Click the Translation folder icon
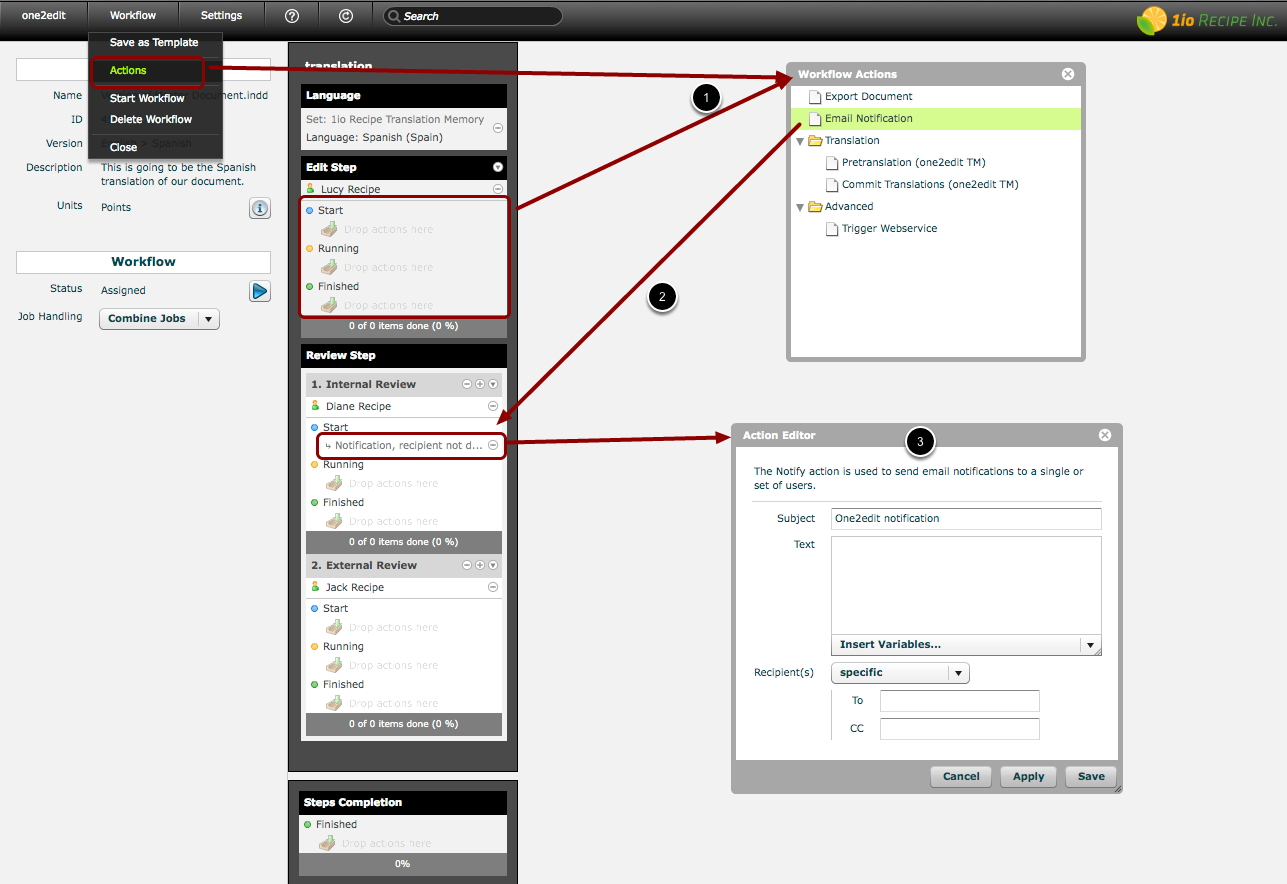1287x884 pixels. pyautogui.click(x=815, y=141)
